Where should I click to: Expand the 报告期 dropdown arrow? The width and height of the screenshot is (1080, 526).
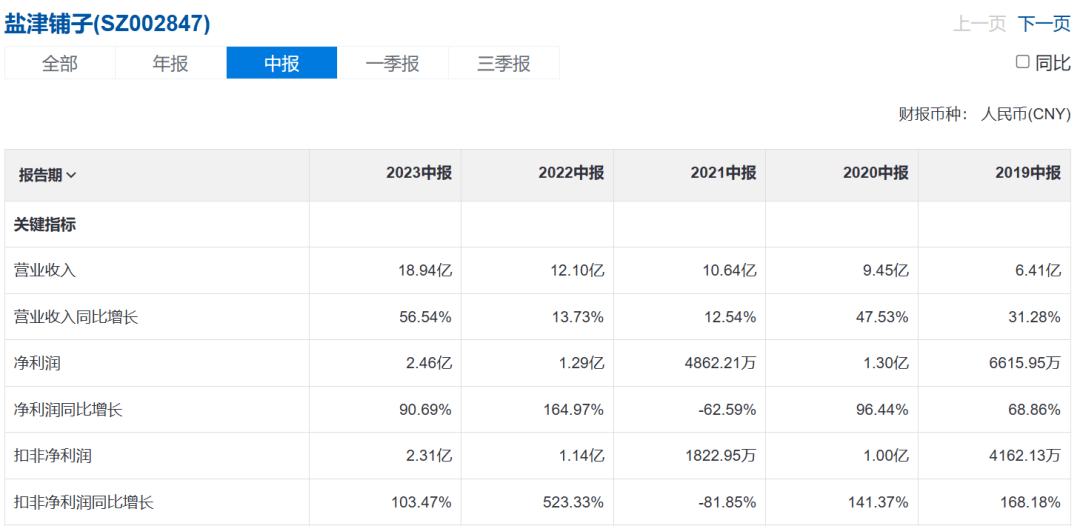pyautogui.click(x=71, y=176)
